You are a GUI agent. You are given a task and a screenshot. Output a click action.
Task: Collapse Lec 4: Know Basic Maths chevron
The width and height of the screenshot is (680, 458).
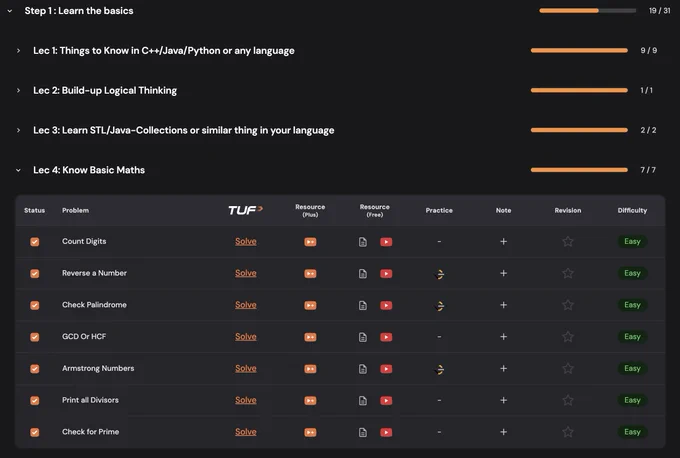click(x=18, y=170)
